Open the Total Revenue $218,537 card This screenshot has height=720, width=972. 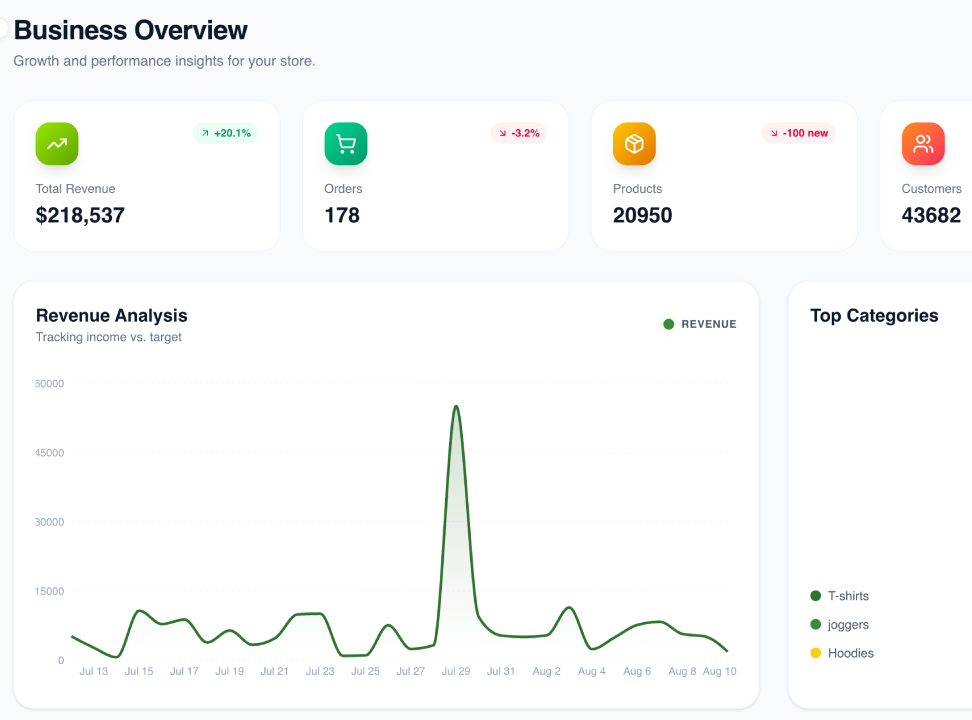tap(147, 176)
